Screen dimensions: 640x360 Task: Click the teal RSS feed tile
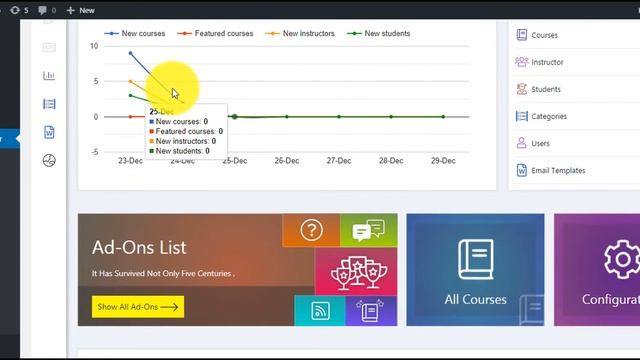click(x=320, y=311)
